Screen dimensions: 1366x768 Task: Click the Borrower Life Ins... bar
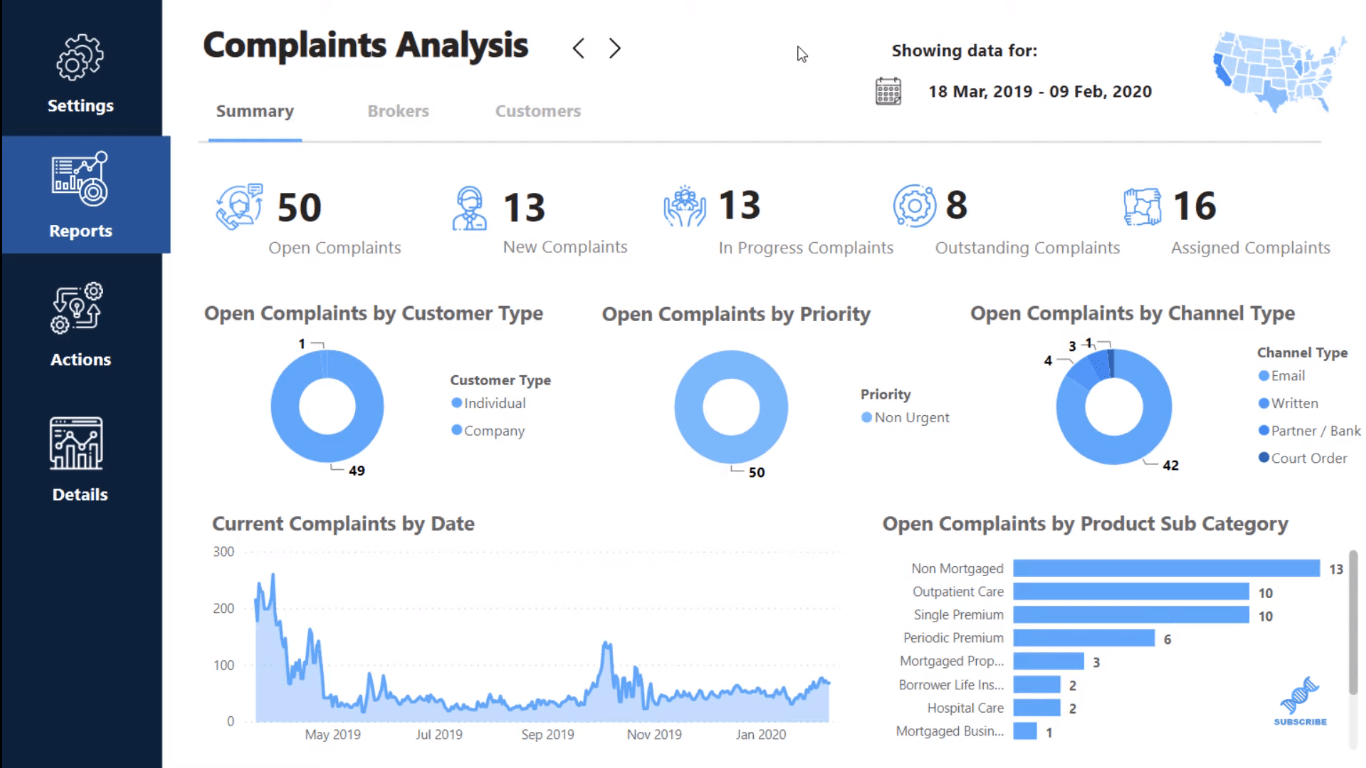pyautogui.click(x=1036, y=684)
